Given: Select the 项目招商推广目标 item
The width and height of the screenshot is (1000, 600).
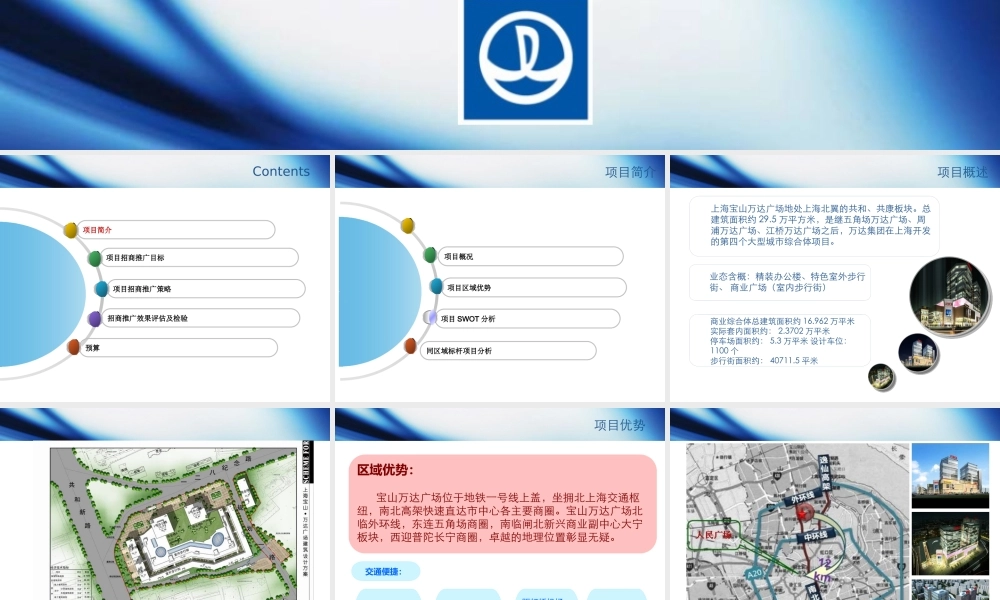Looking at the screenshot, I should (200, 258).
